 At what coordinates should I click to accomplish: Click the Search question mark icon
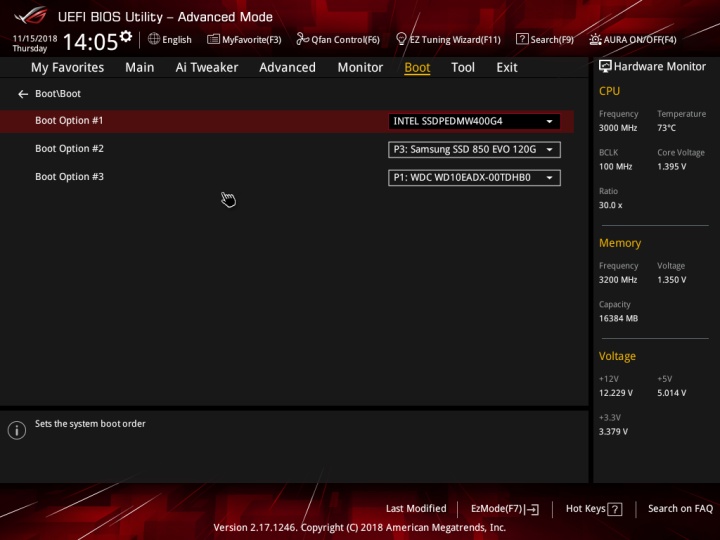[522, 39]
